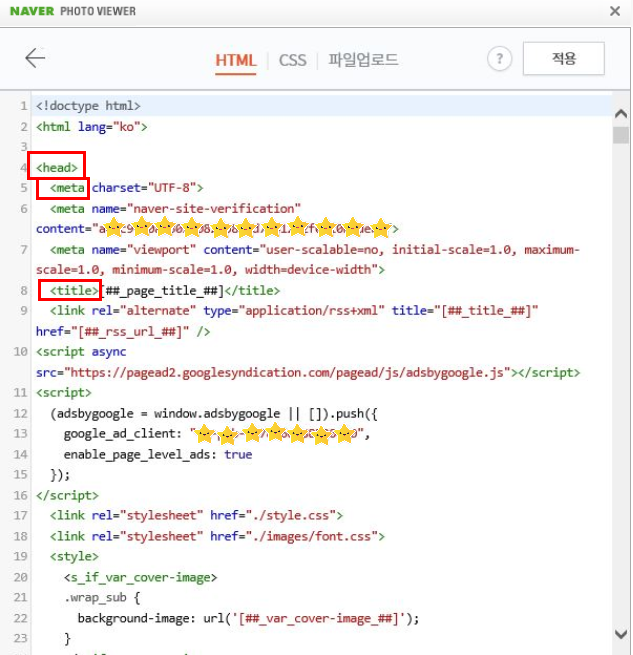Click line number 1 in gutter
The image size is (633, 655).
click(x=24, y=106)
